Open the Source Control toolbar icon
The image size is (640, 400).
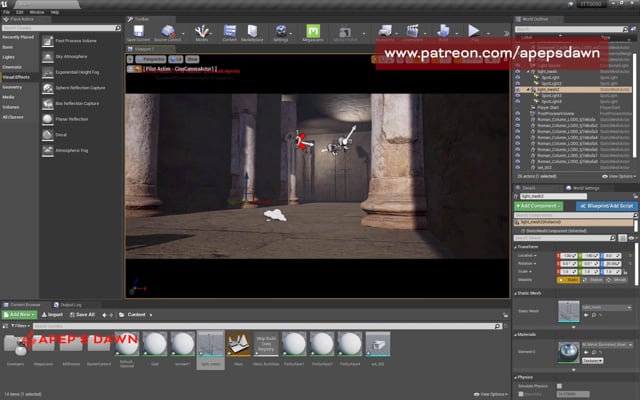click(168, 31)
